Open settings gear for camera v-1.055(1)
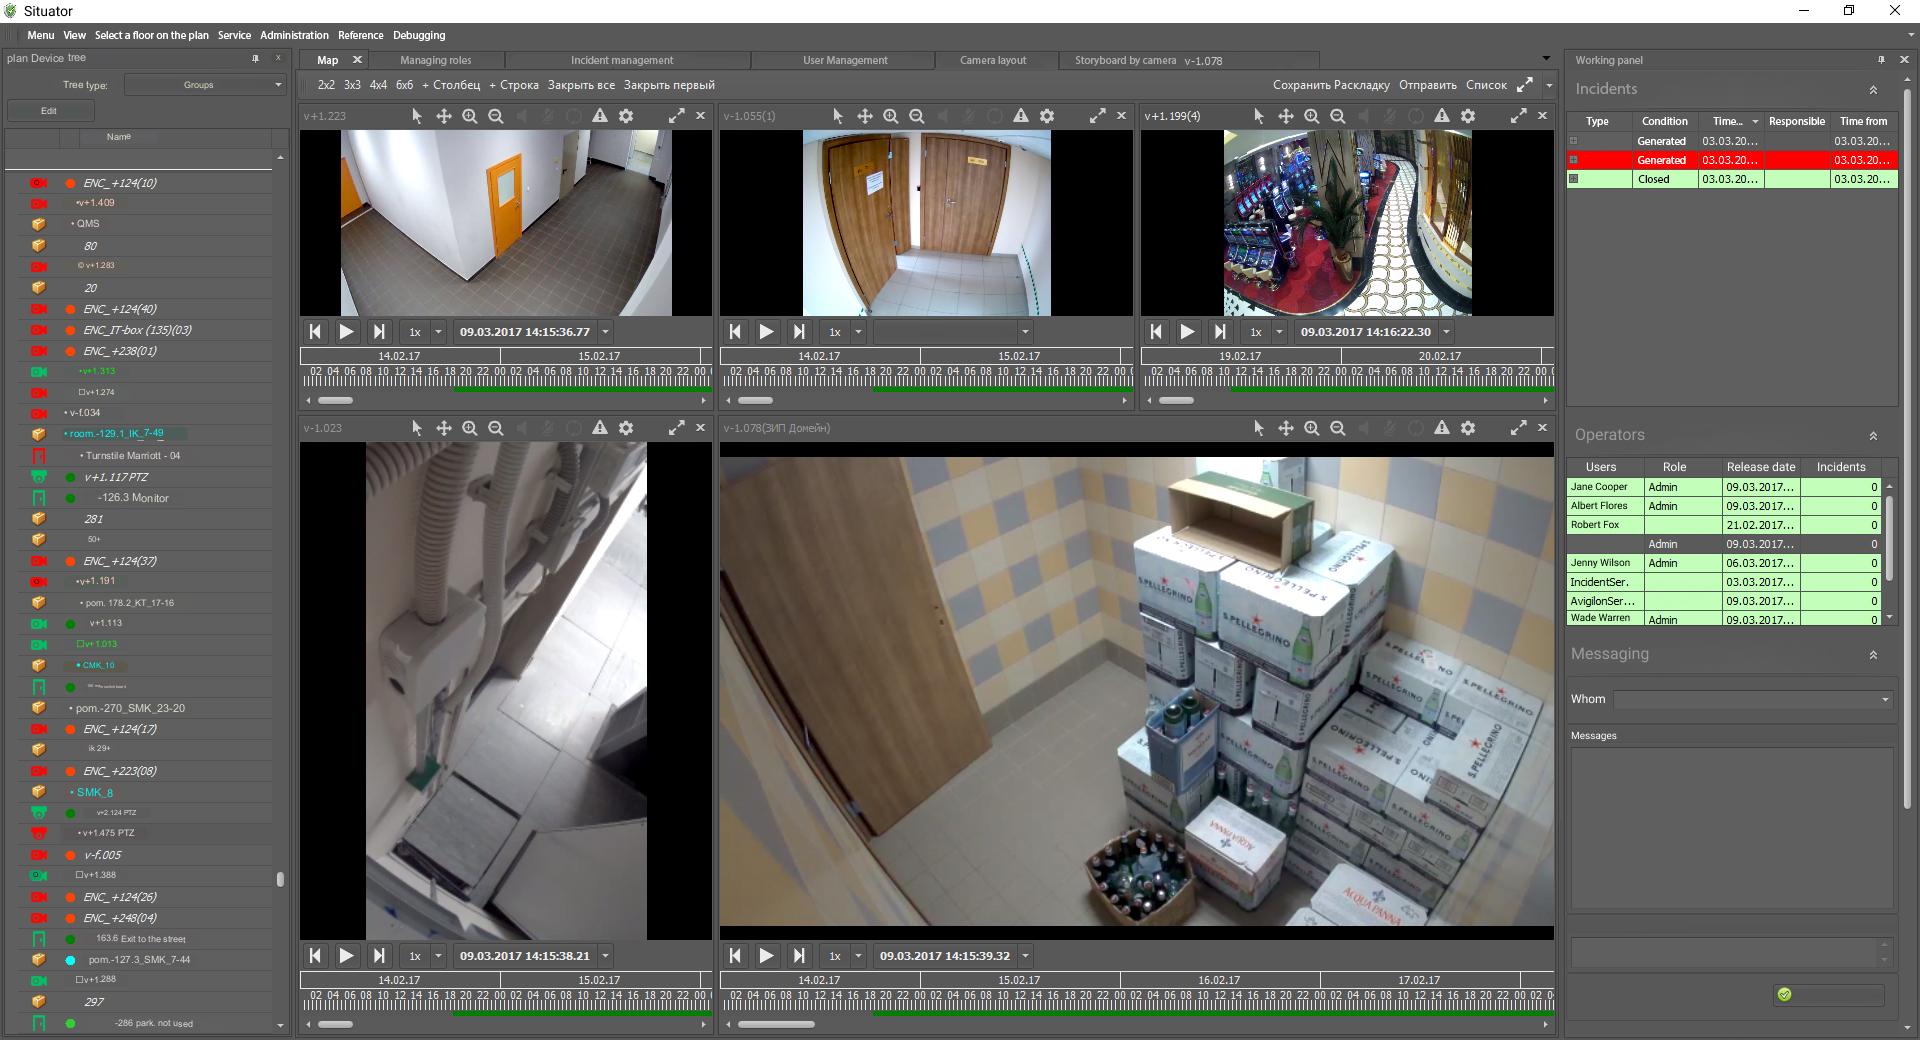 pos(1047,116)
